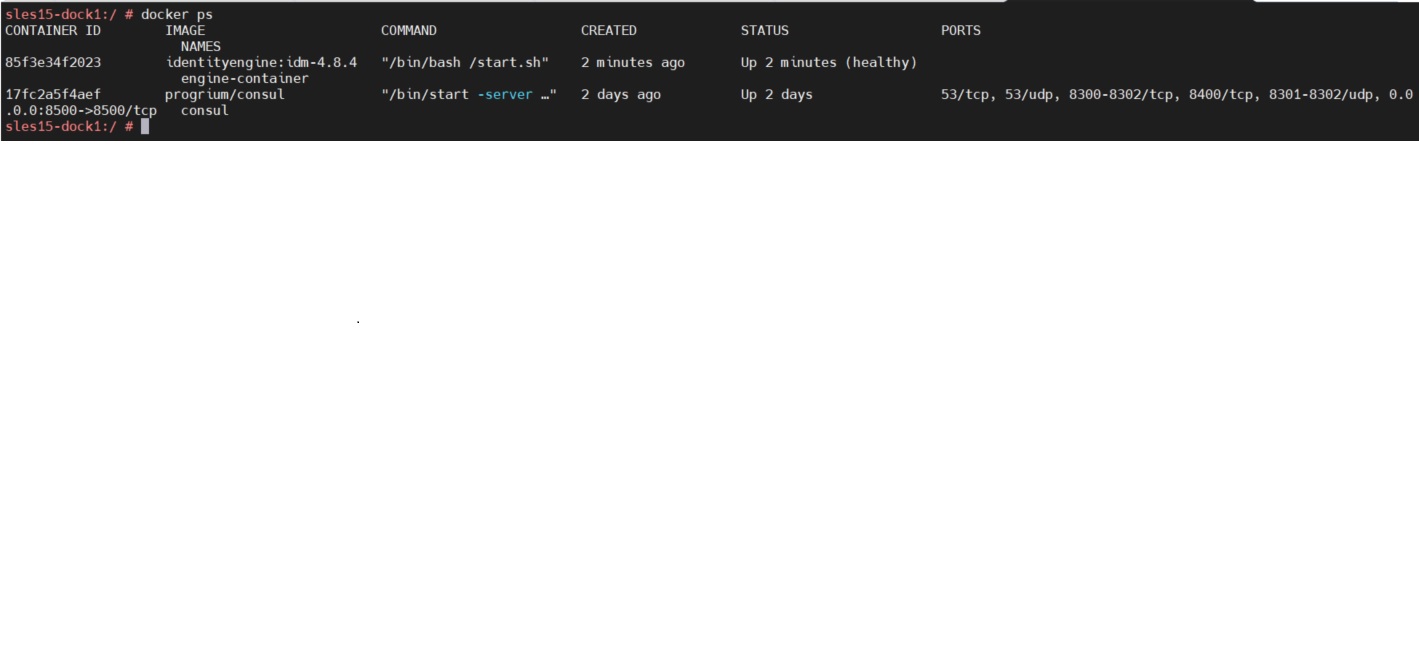Click the PORTS column header
Screen dimensions: 1419x648
(x=959, y=30)
